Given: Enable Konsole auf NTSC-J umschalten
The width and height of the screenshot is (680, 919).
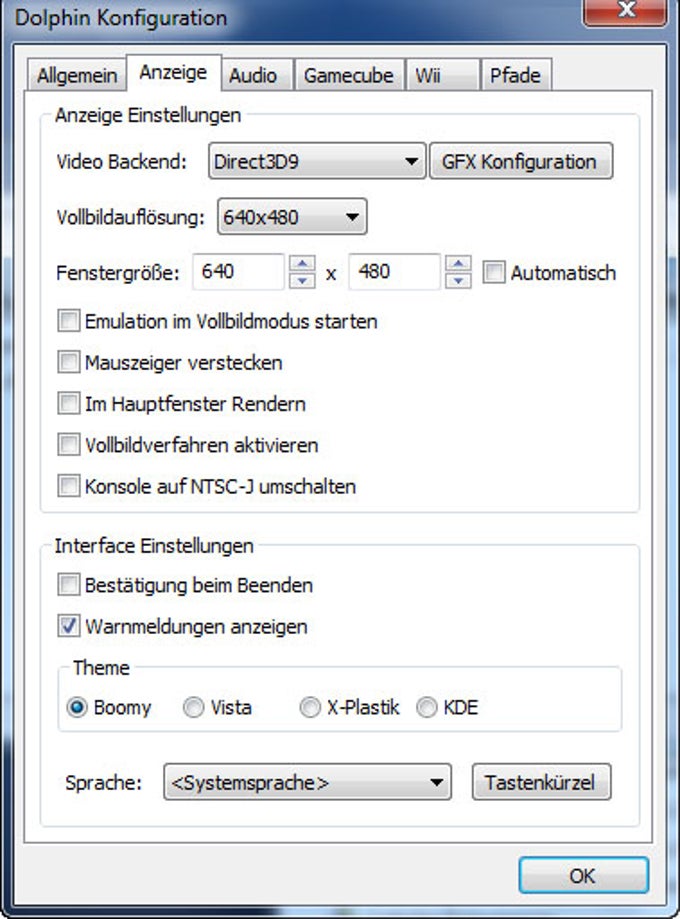Looking at the screenshot, I should tap(69, 486).
